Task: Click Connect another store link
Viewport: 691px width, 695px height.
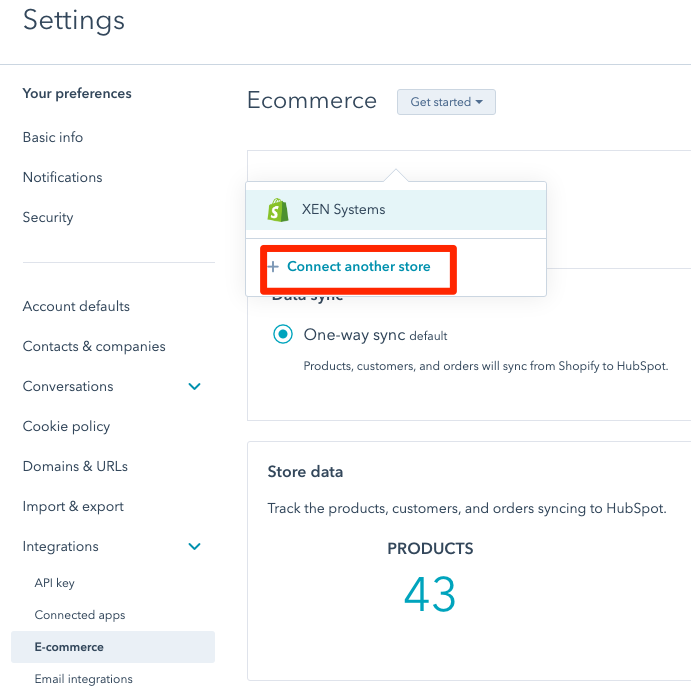Action: (x=358, y=267)
